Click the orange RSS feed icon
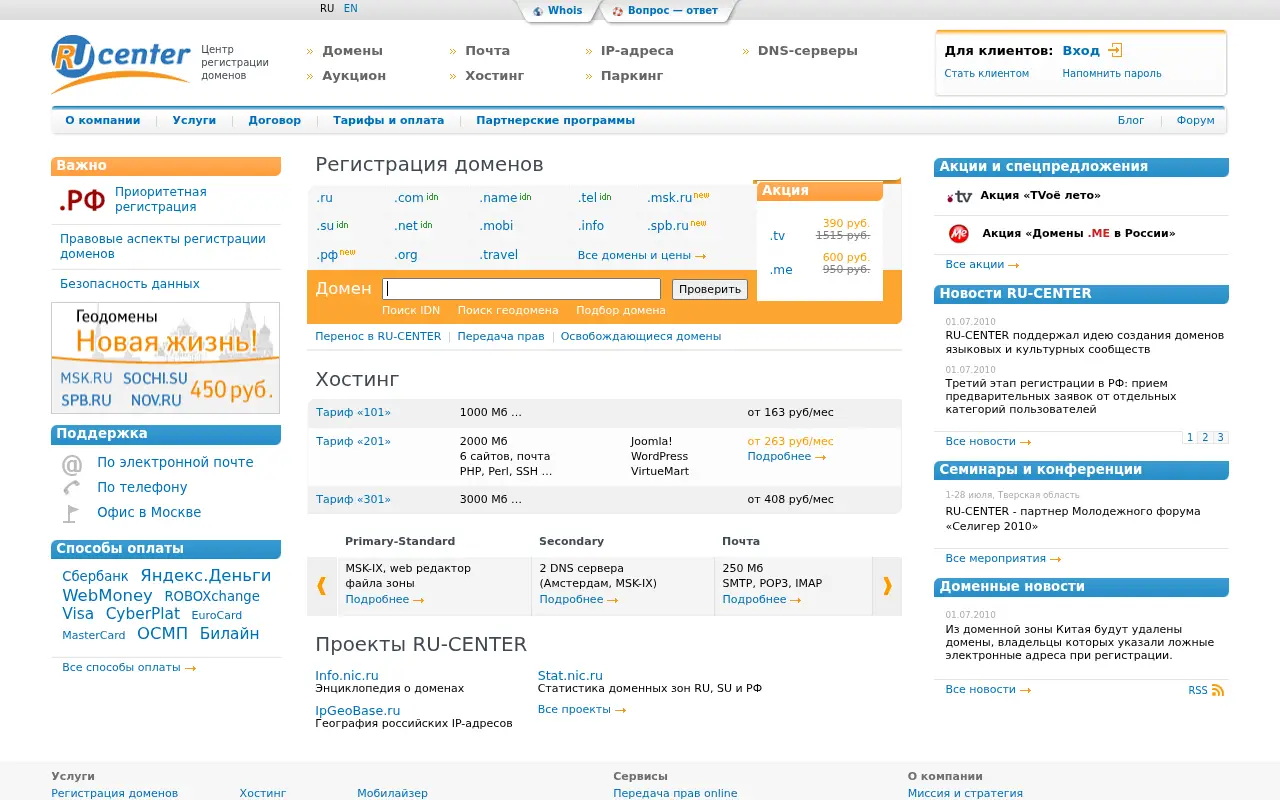 pyautogui.click(x=1218, y=690)
